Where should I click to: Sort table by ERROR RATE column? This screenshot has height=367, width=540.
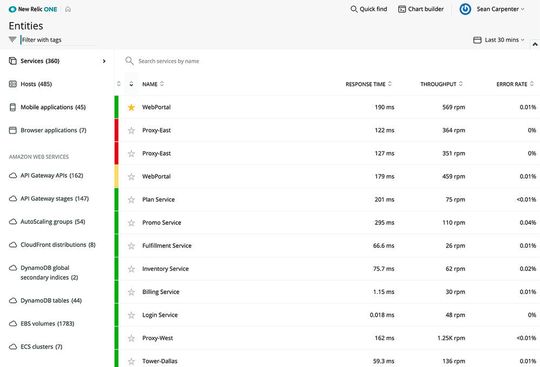(515, 84)
